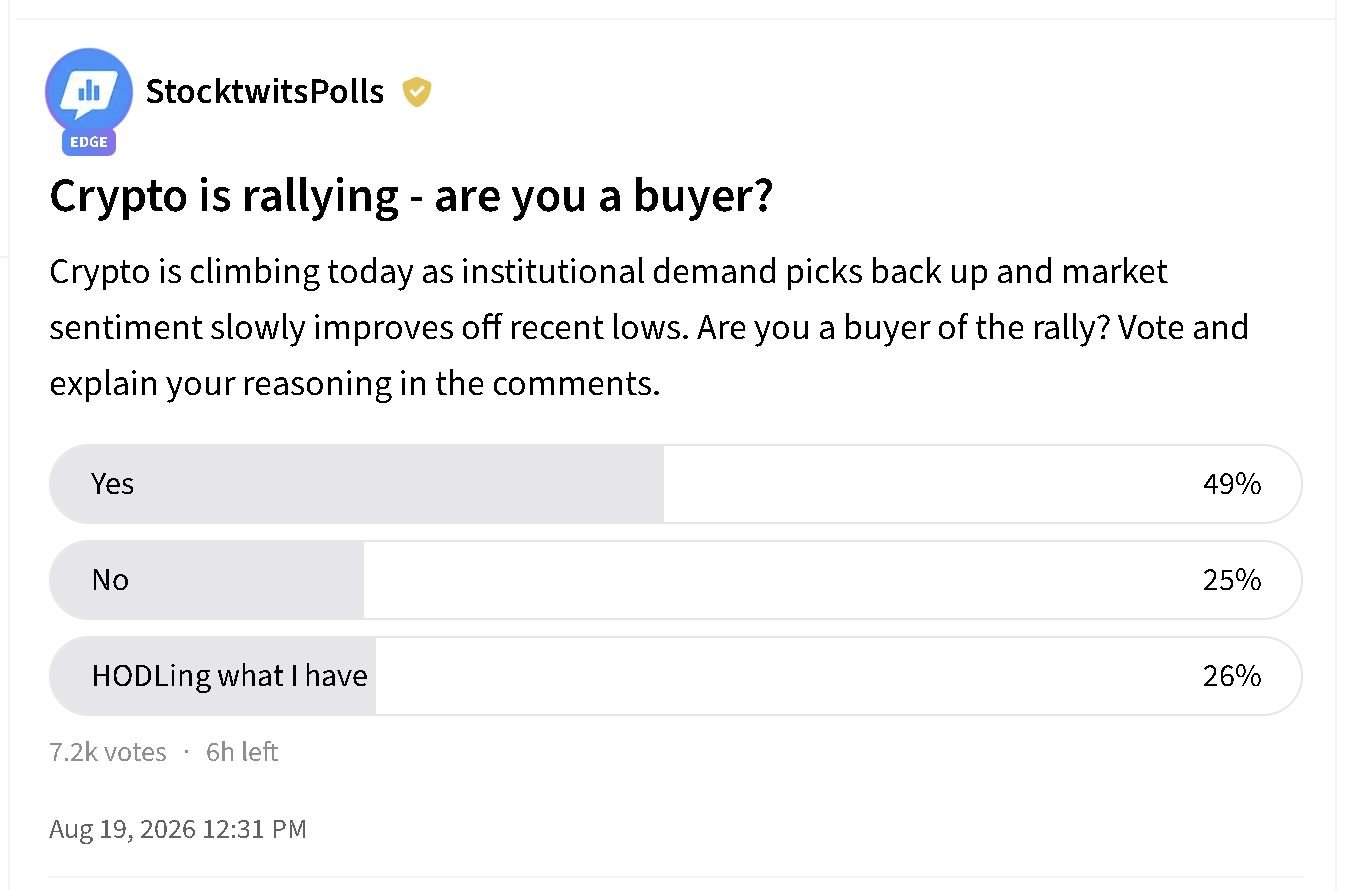
Task: Click the 26% result for HODLing
Action: pyautogui.click(x=1232, y=676)
